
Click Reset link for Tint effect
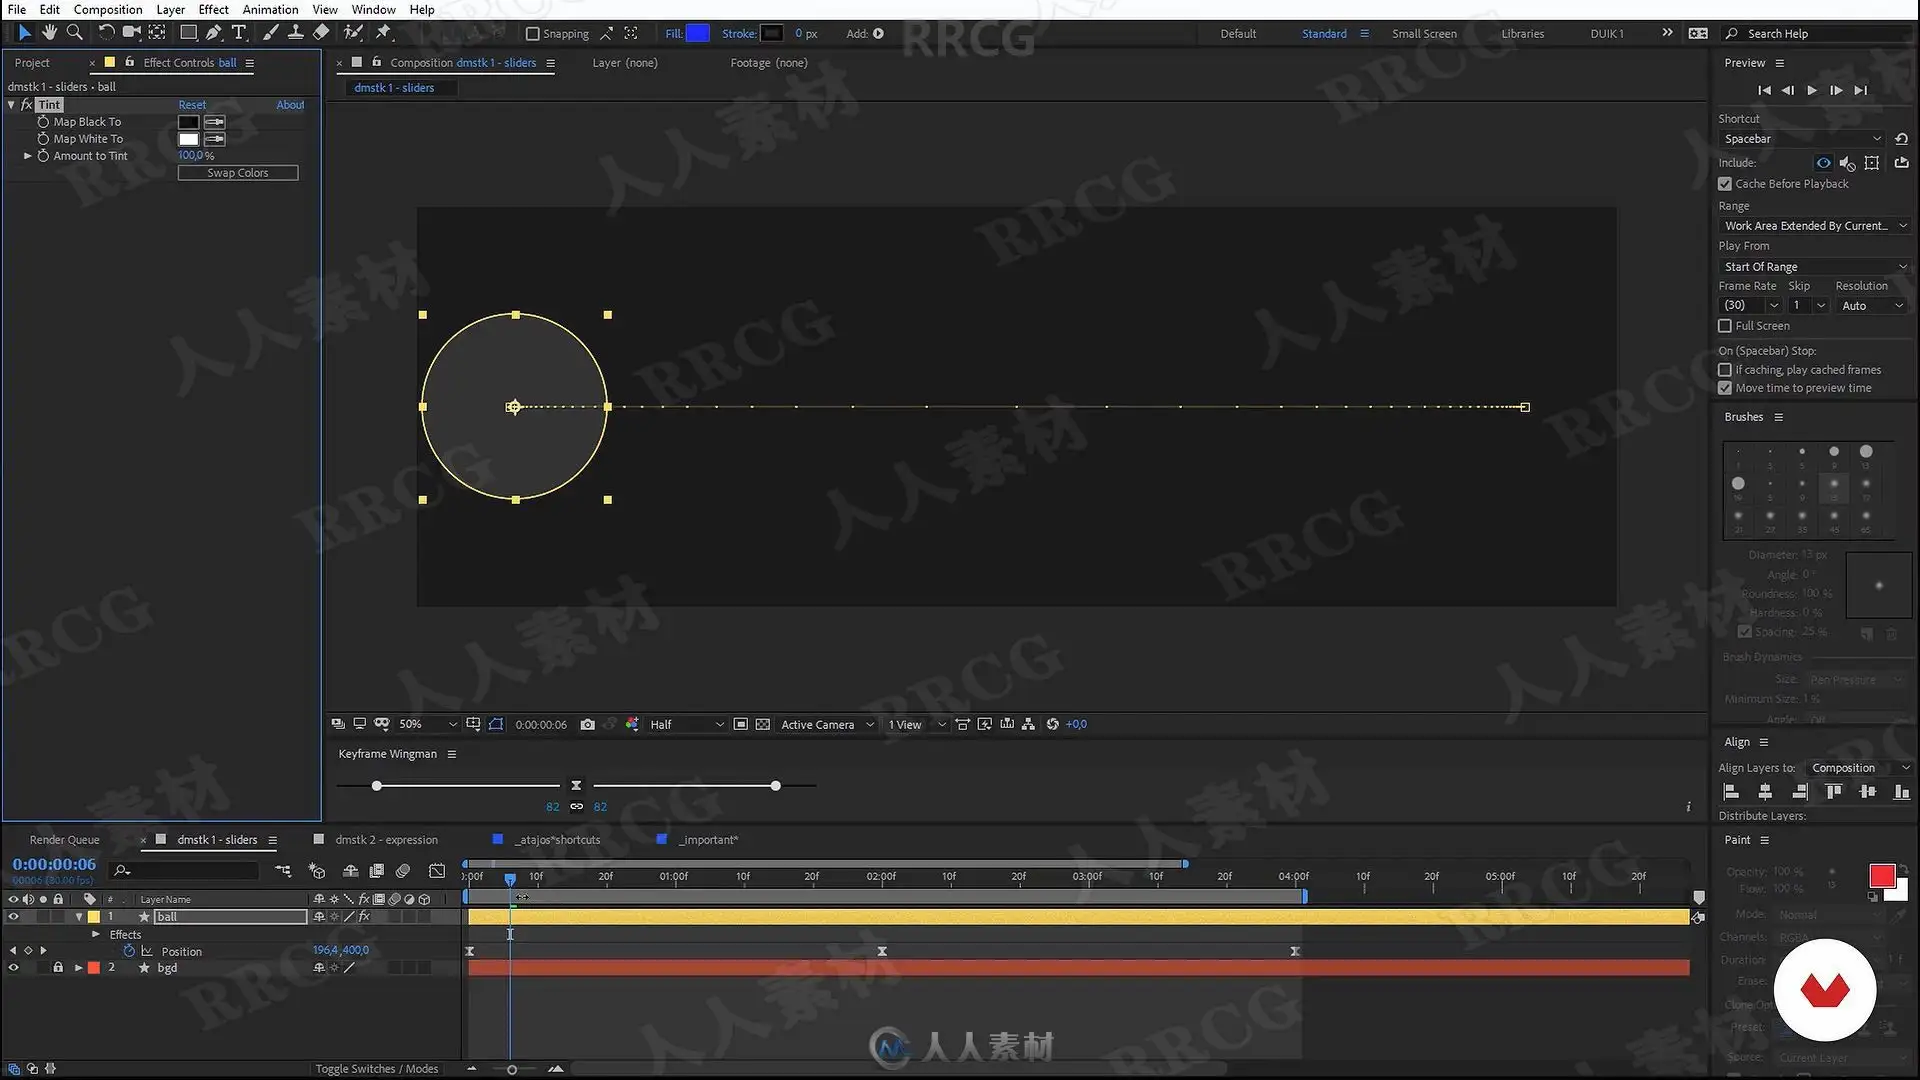[192, 105]
